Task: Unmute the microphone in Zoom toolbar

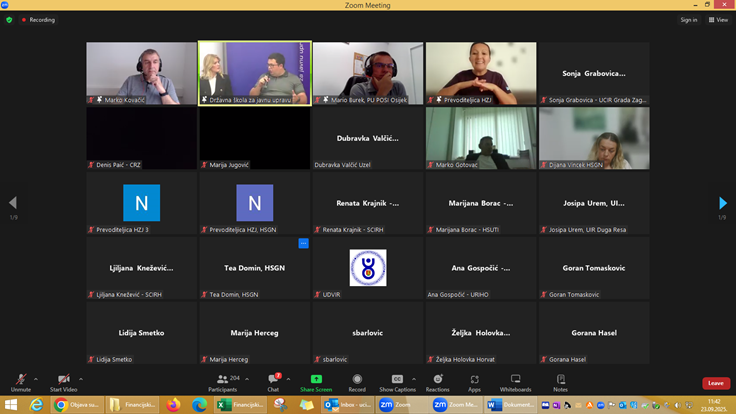Action: tap(19, 380)
